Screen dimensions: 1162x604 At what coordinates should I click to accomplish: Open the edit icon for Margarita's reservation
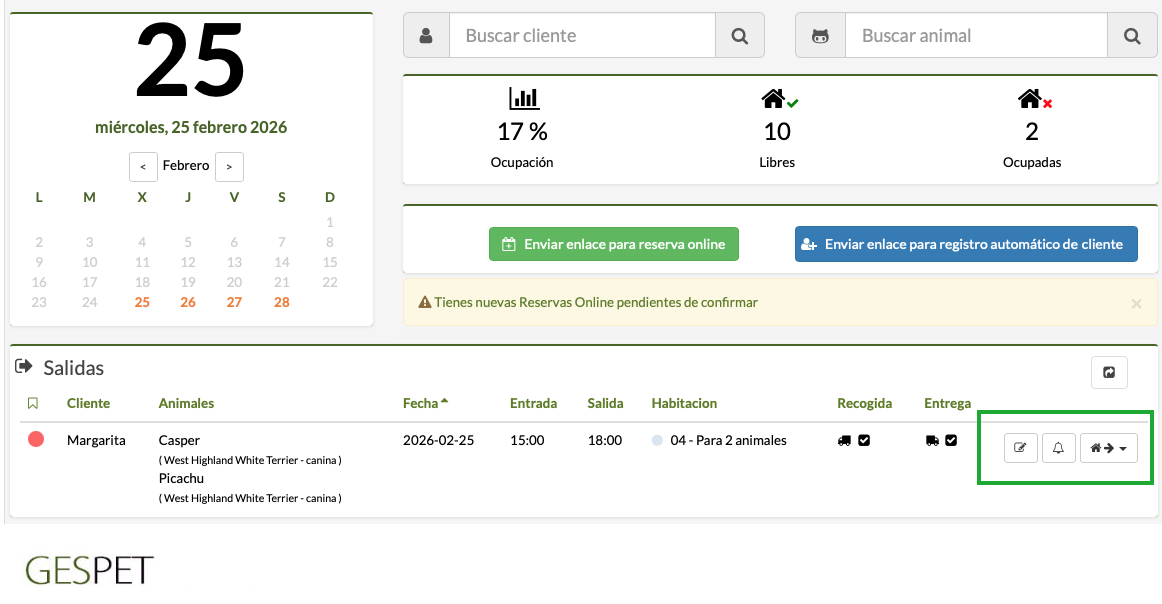click(x=1020, y=448)
